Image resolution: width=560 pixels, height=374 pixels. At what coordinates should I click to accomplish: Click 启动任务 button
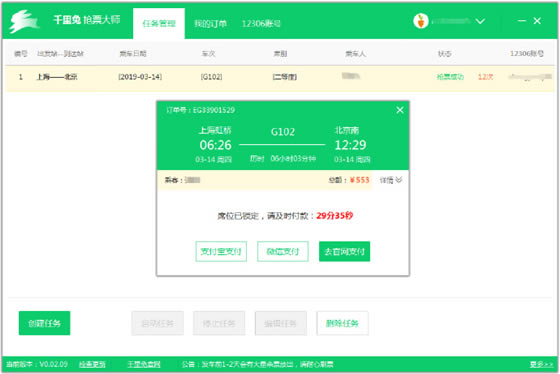pos(158,323)
